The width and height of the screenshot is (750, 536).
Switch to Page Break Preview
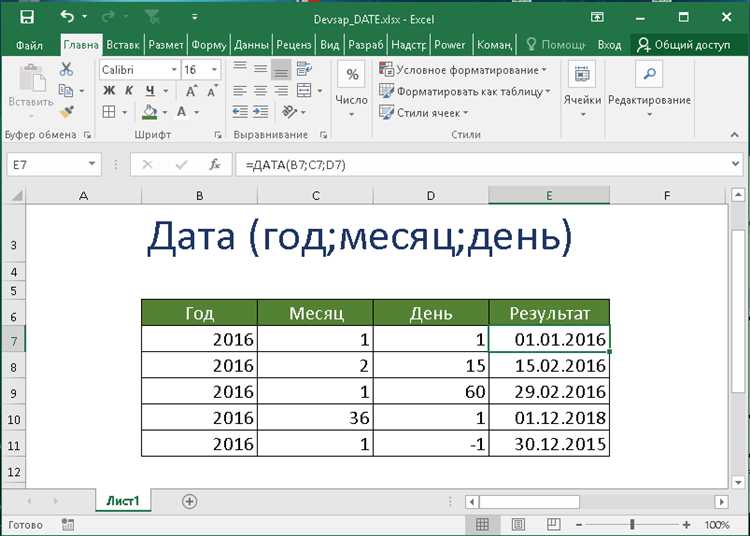tap(553, 525)
